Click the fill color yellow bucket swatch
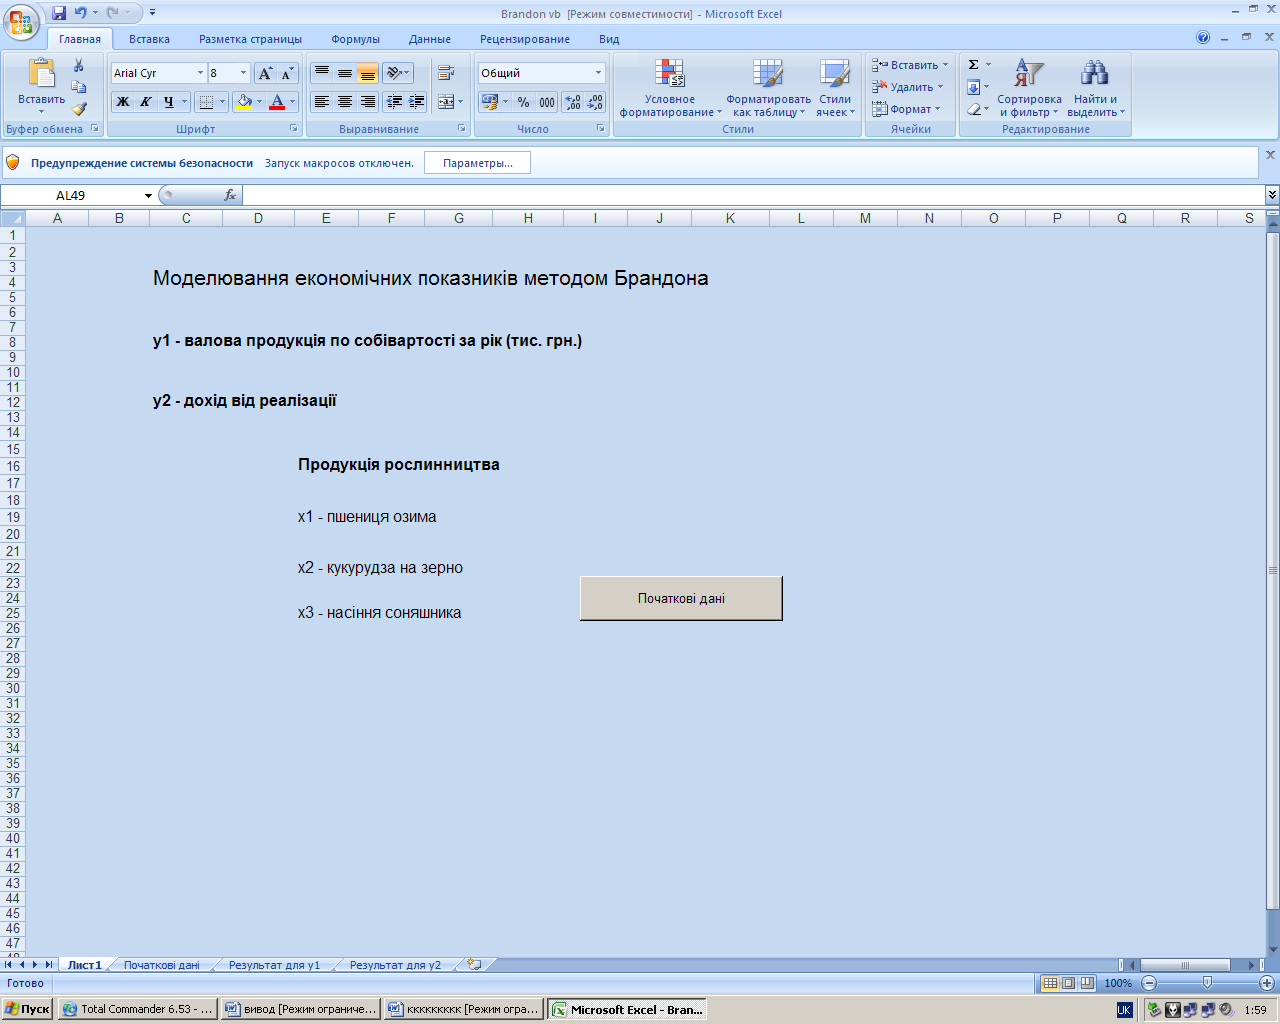Screen dimensions: 1280x1024 click(243, 102)
